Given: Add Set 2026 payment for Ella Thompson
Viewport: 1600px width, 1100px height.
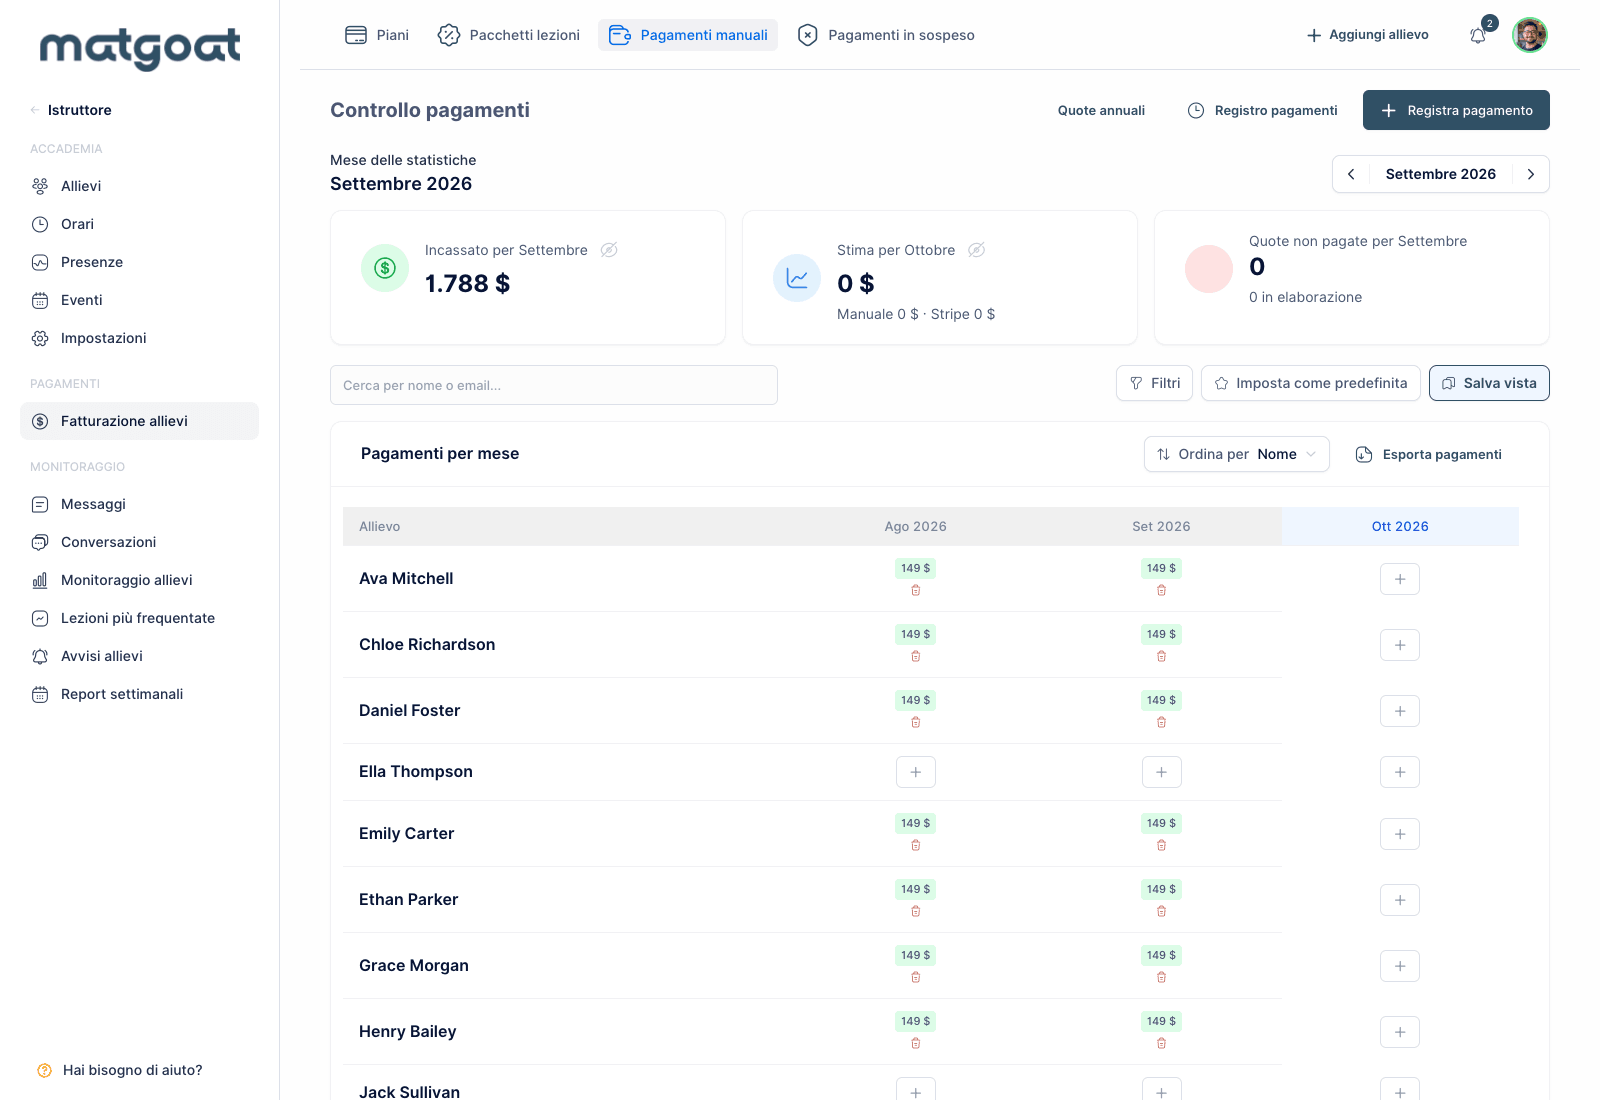Looking at the screenshot, I should click(1161, 772).
